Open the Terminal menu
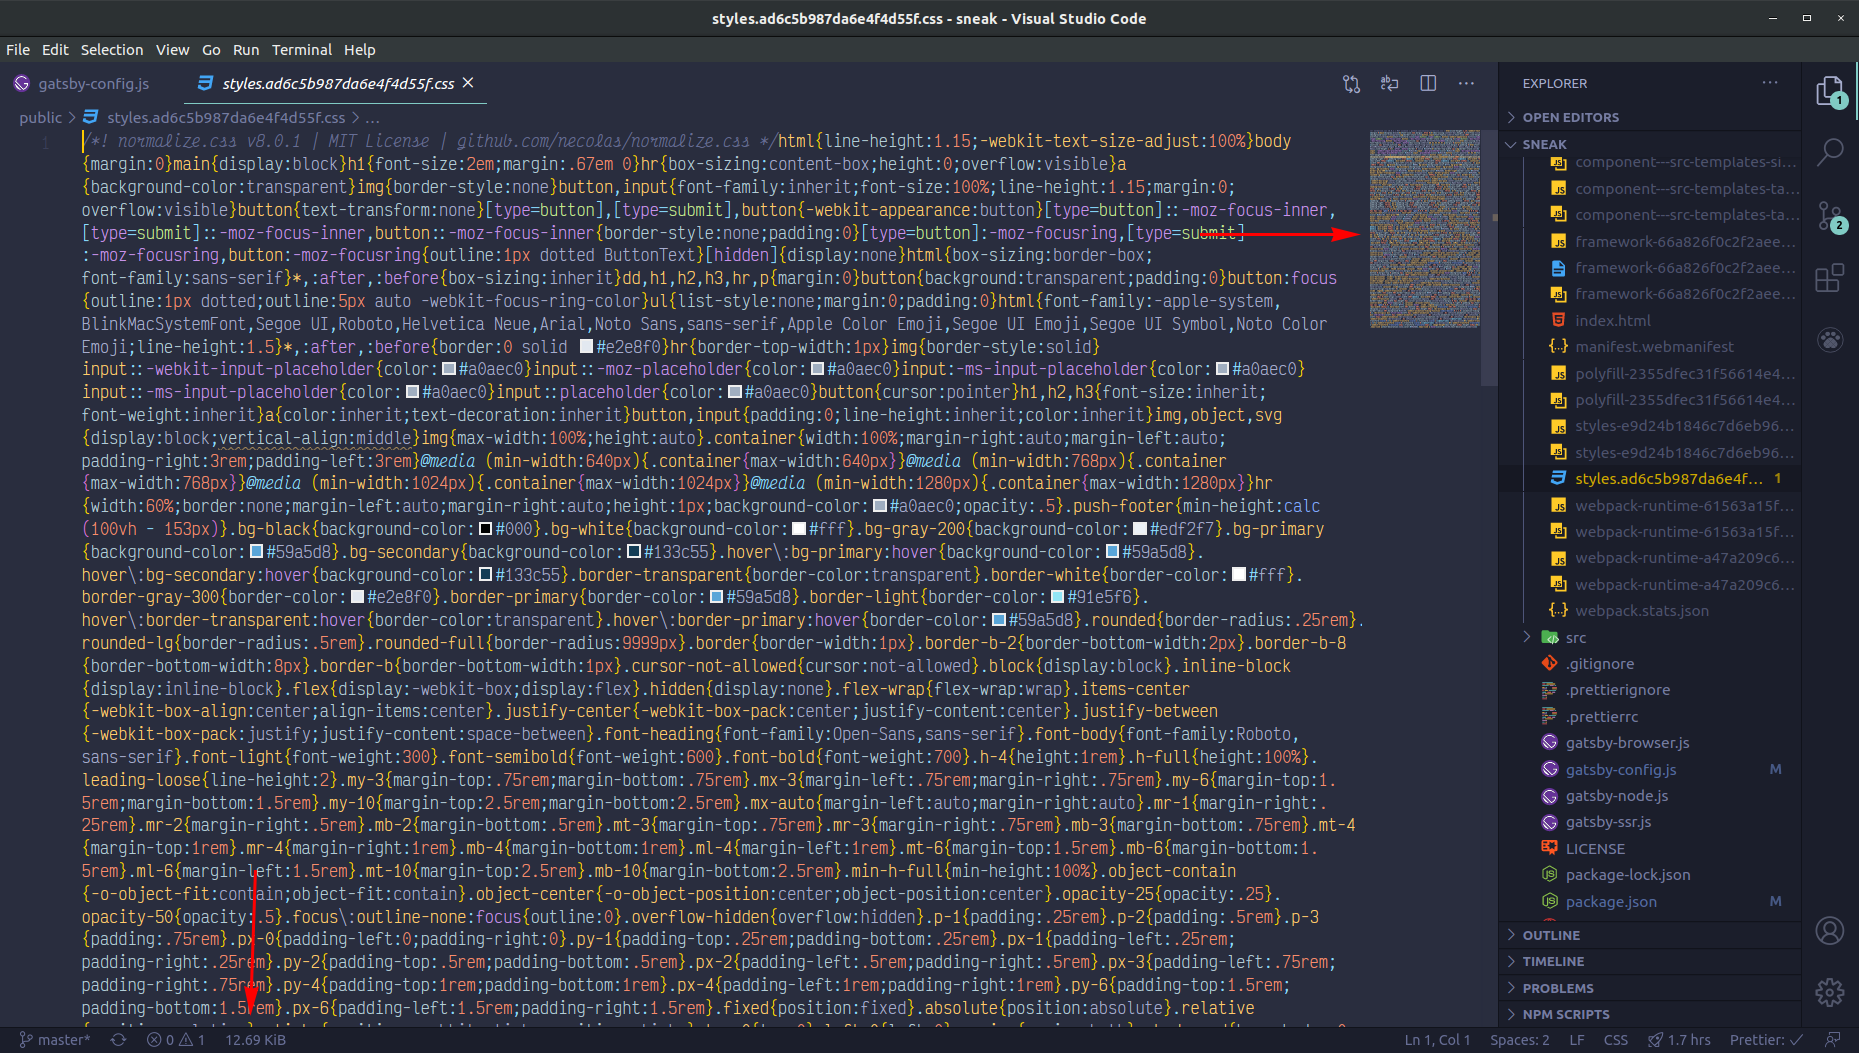 click(301, 50)
